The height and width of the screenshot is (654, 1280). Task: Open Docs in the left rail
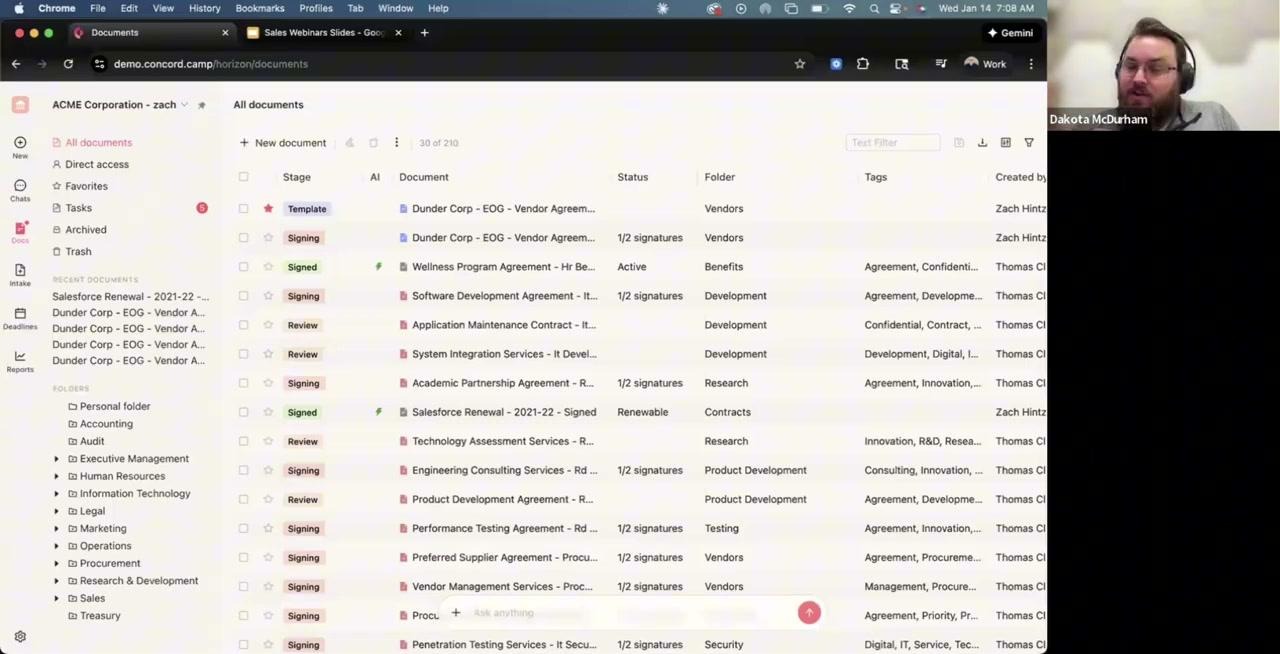(20, 233)
